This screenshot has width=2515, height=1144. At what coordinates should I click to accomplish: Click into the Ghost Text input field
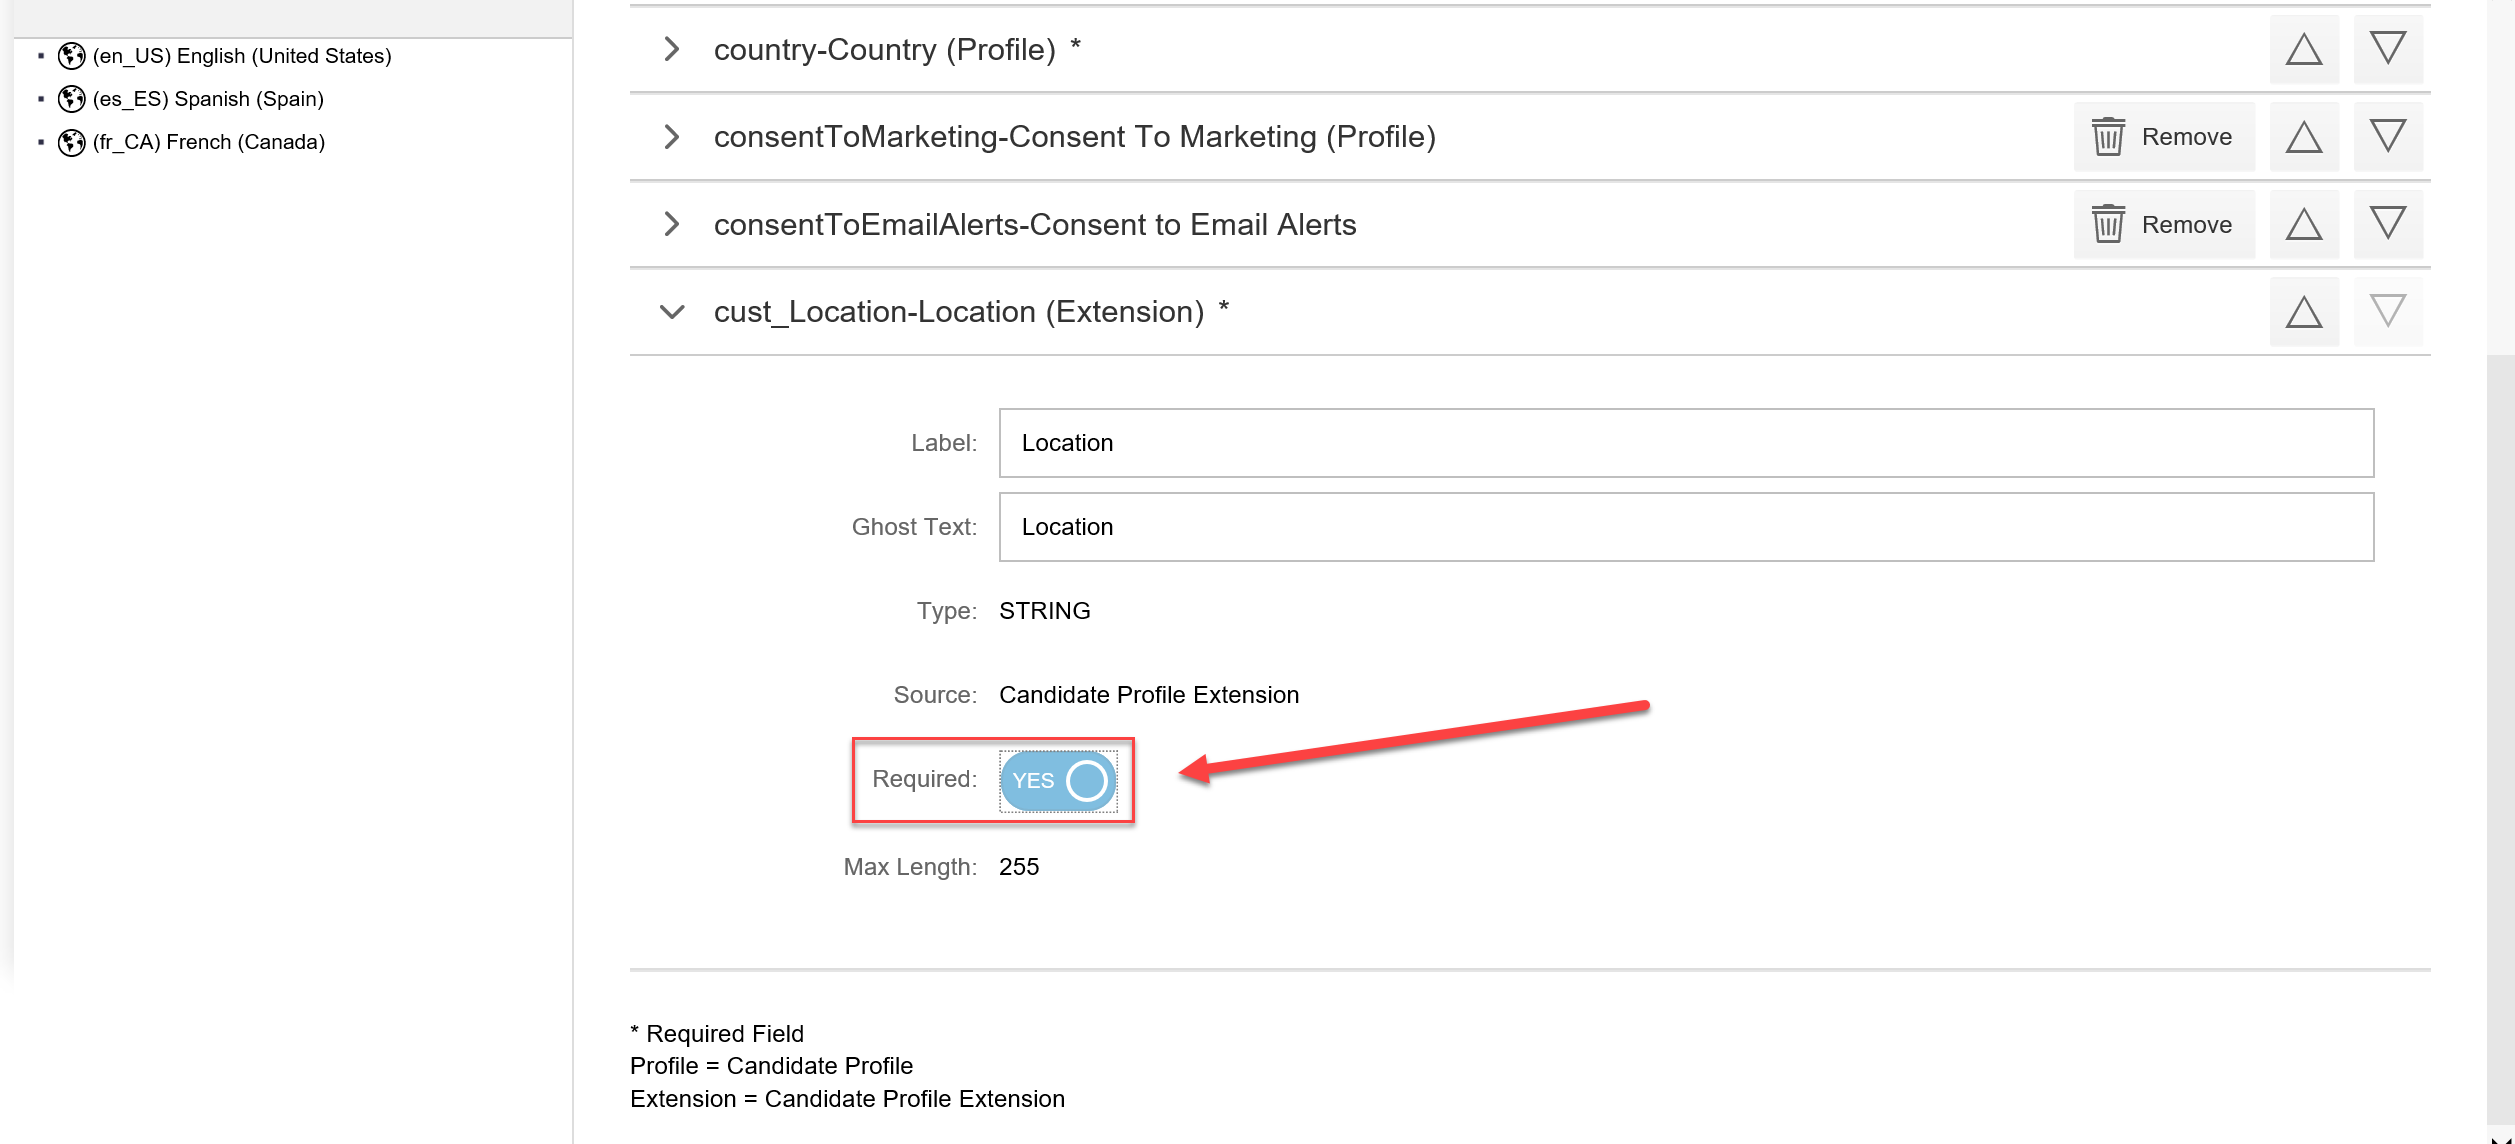[x=1686, y=527]
